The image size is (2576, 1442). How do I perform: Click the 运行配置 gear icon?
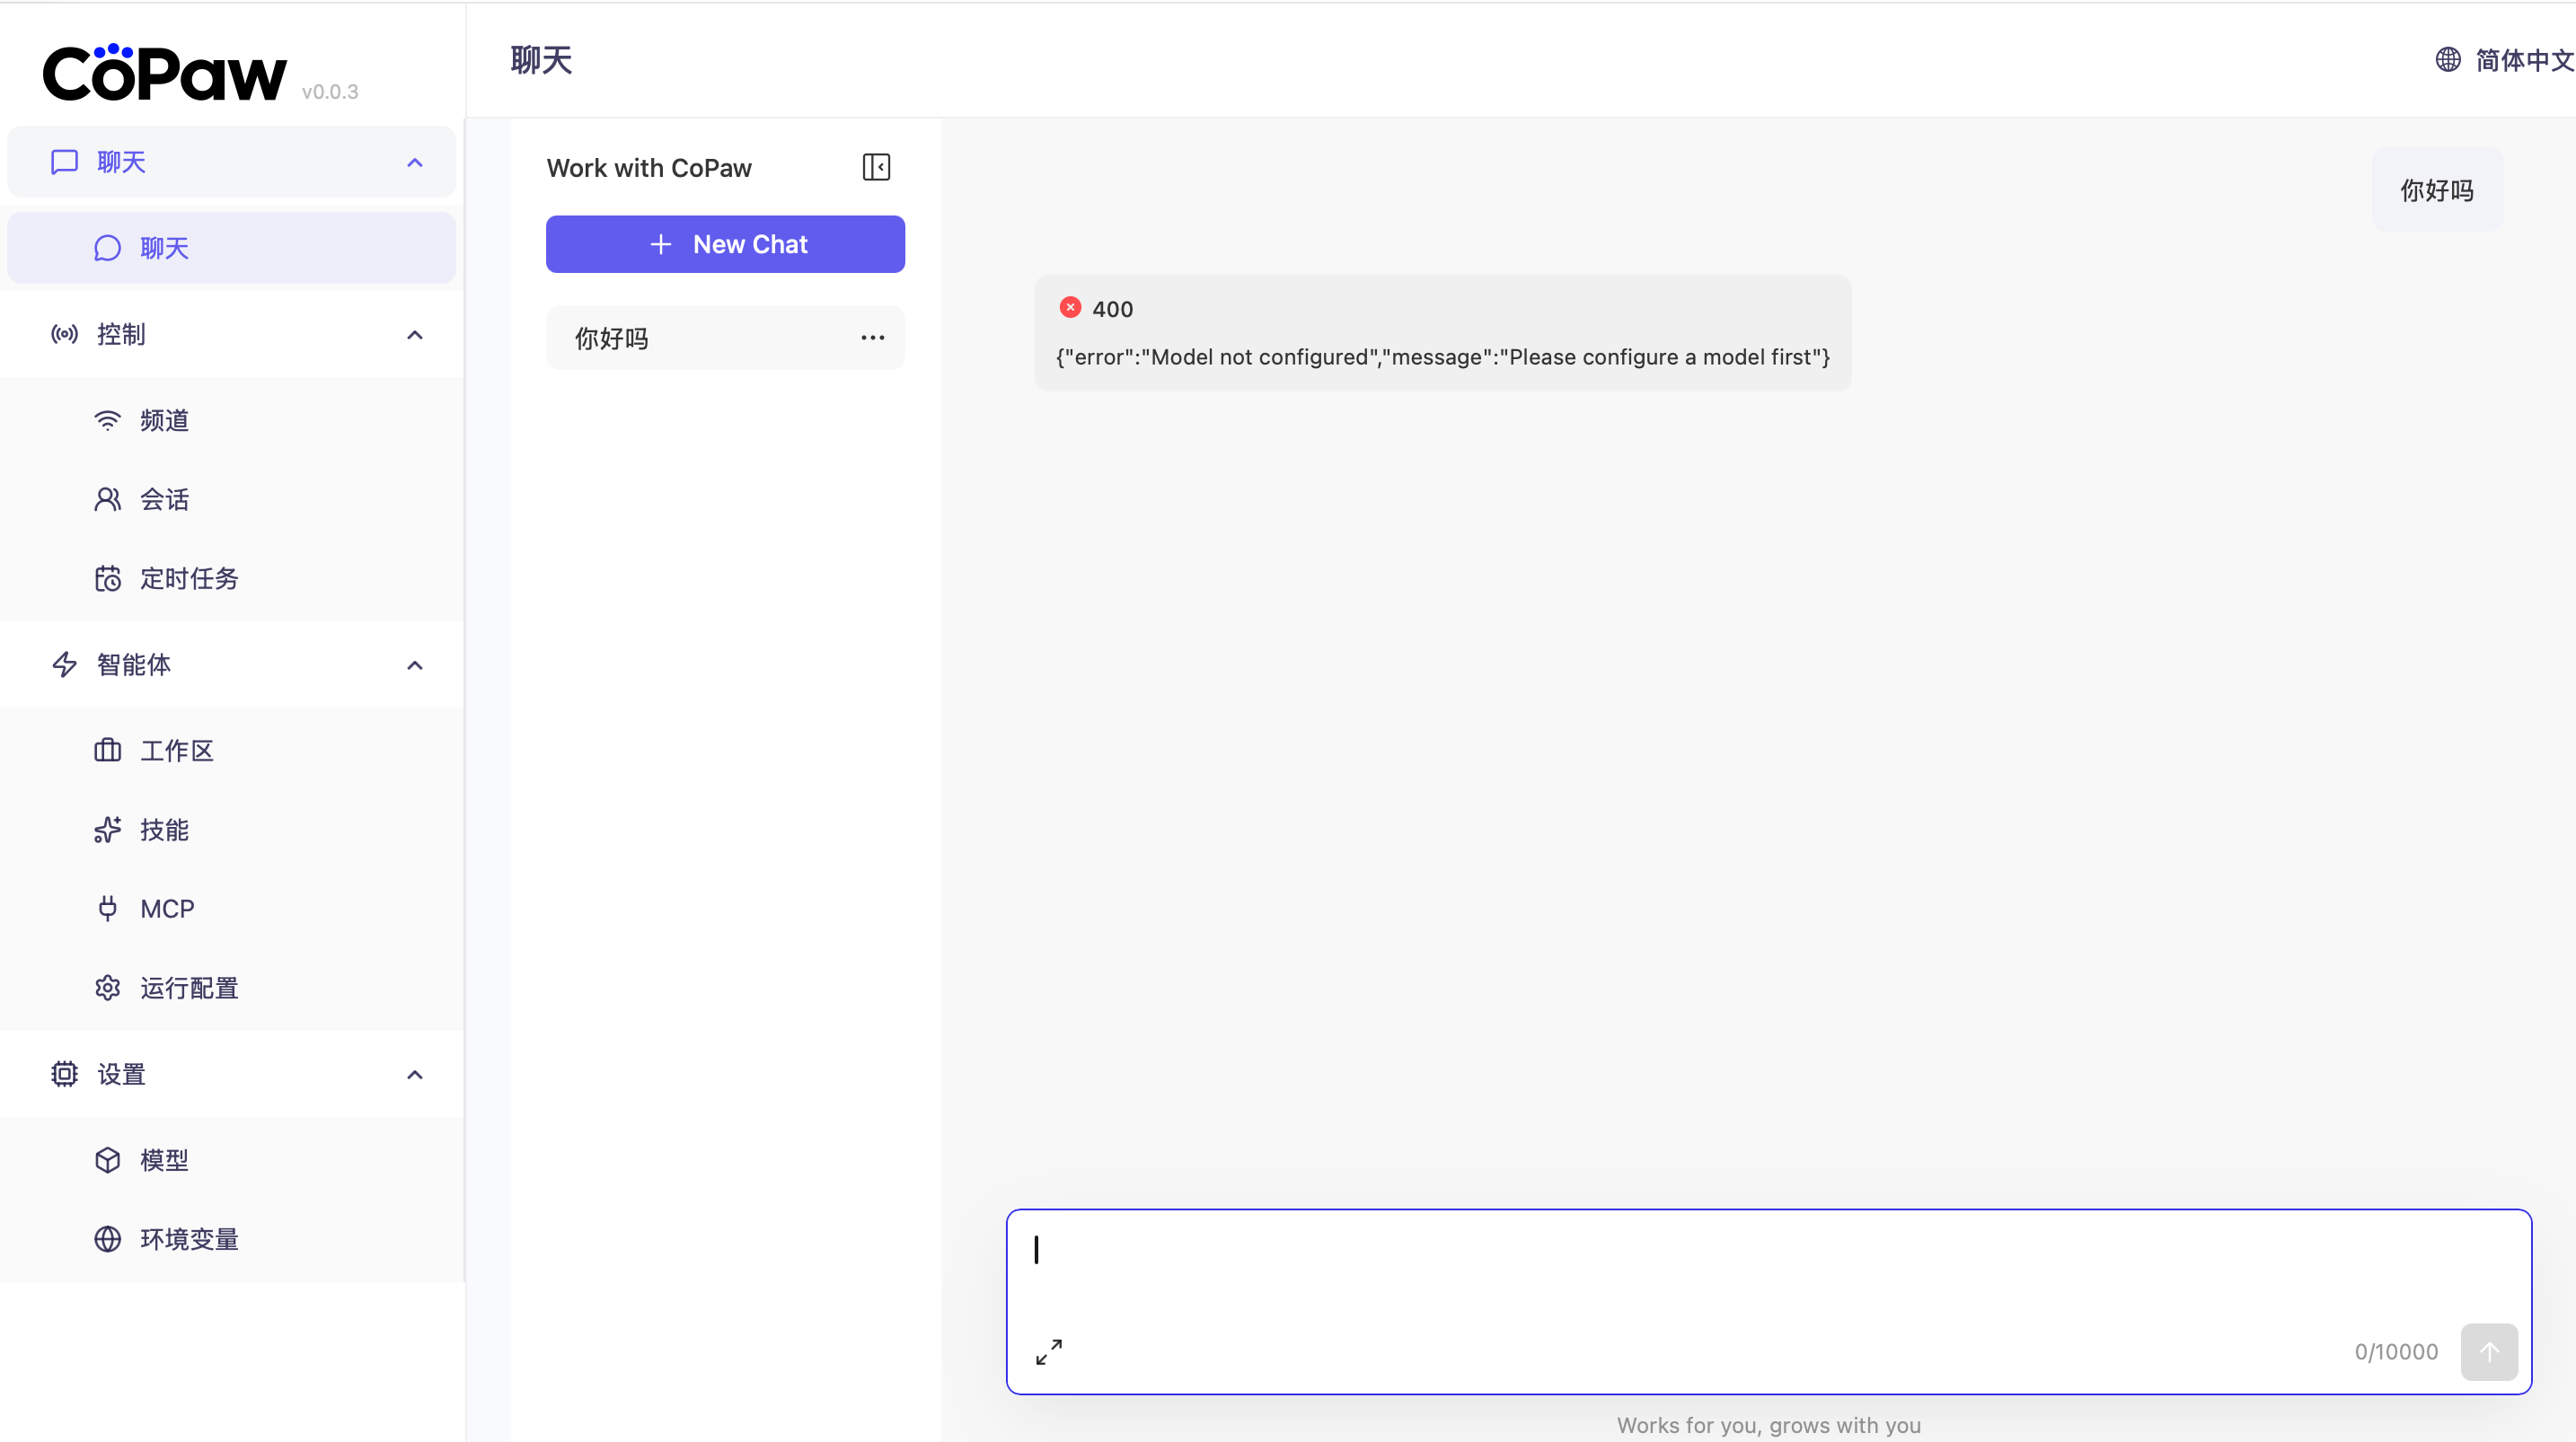pyautogui.click(x=107, y=988)
